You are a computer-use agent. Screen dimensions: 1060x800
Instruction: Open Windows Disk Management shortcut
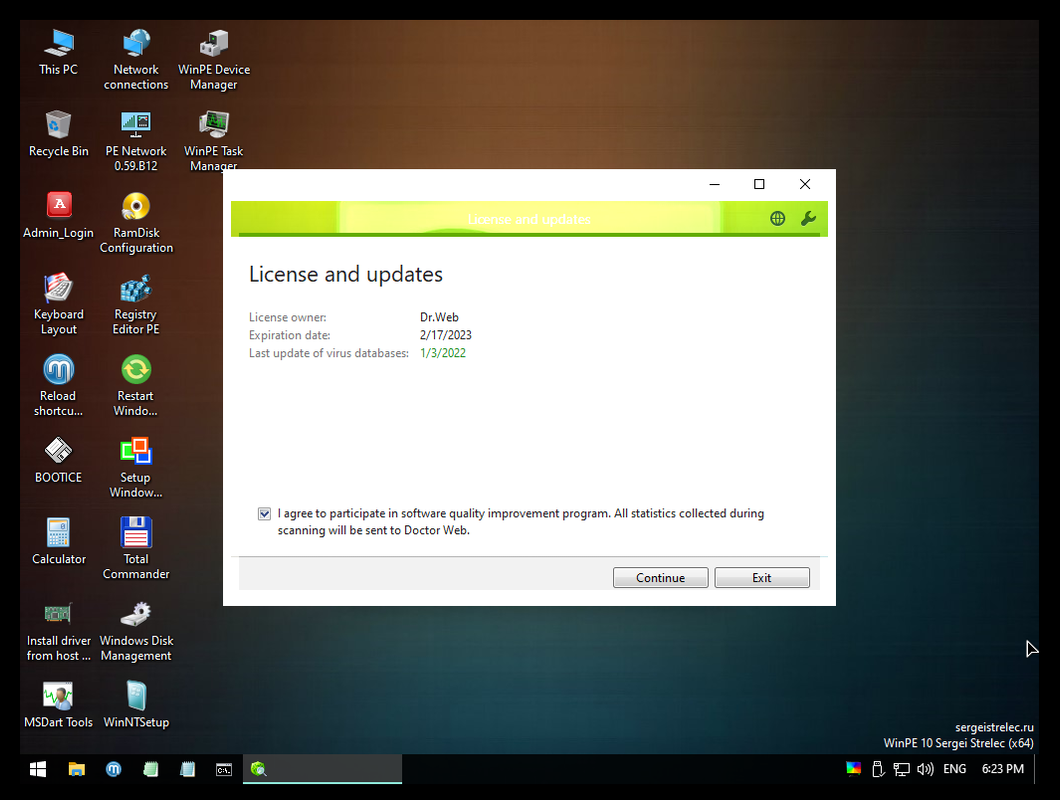point(136,631)
